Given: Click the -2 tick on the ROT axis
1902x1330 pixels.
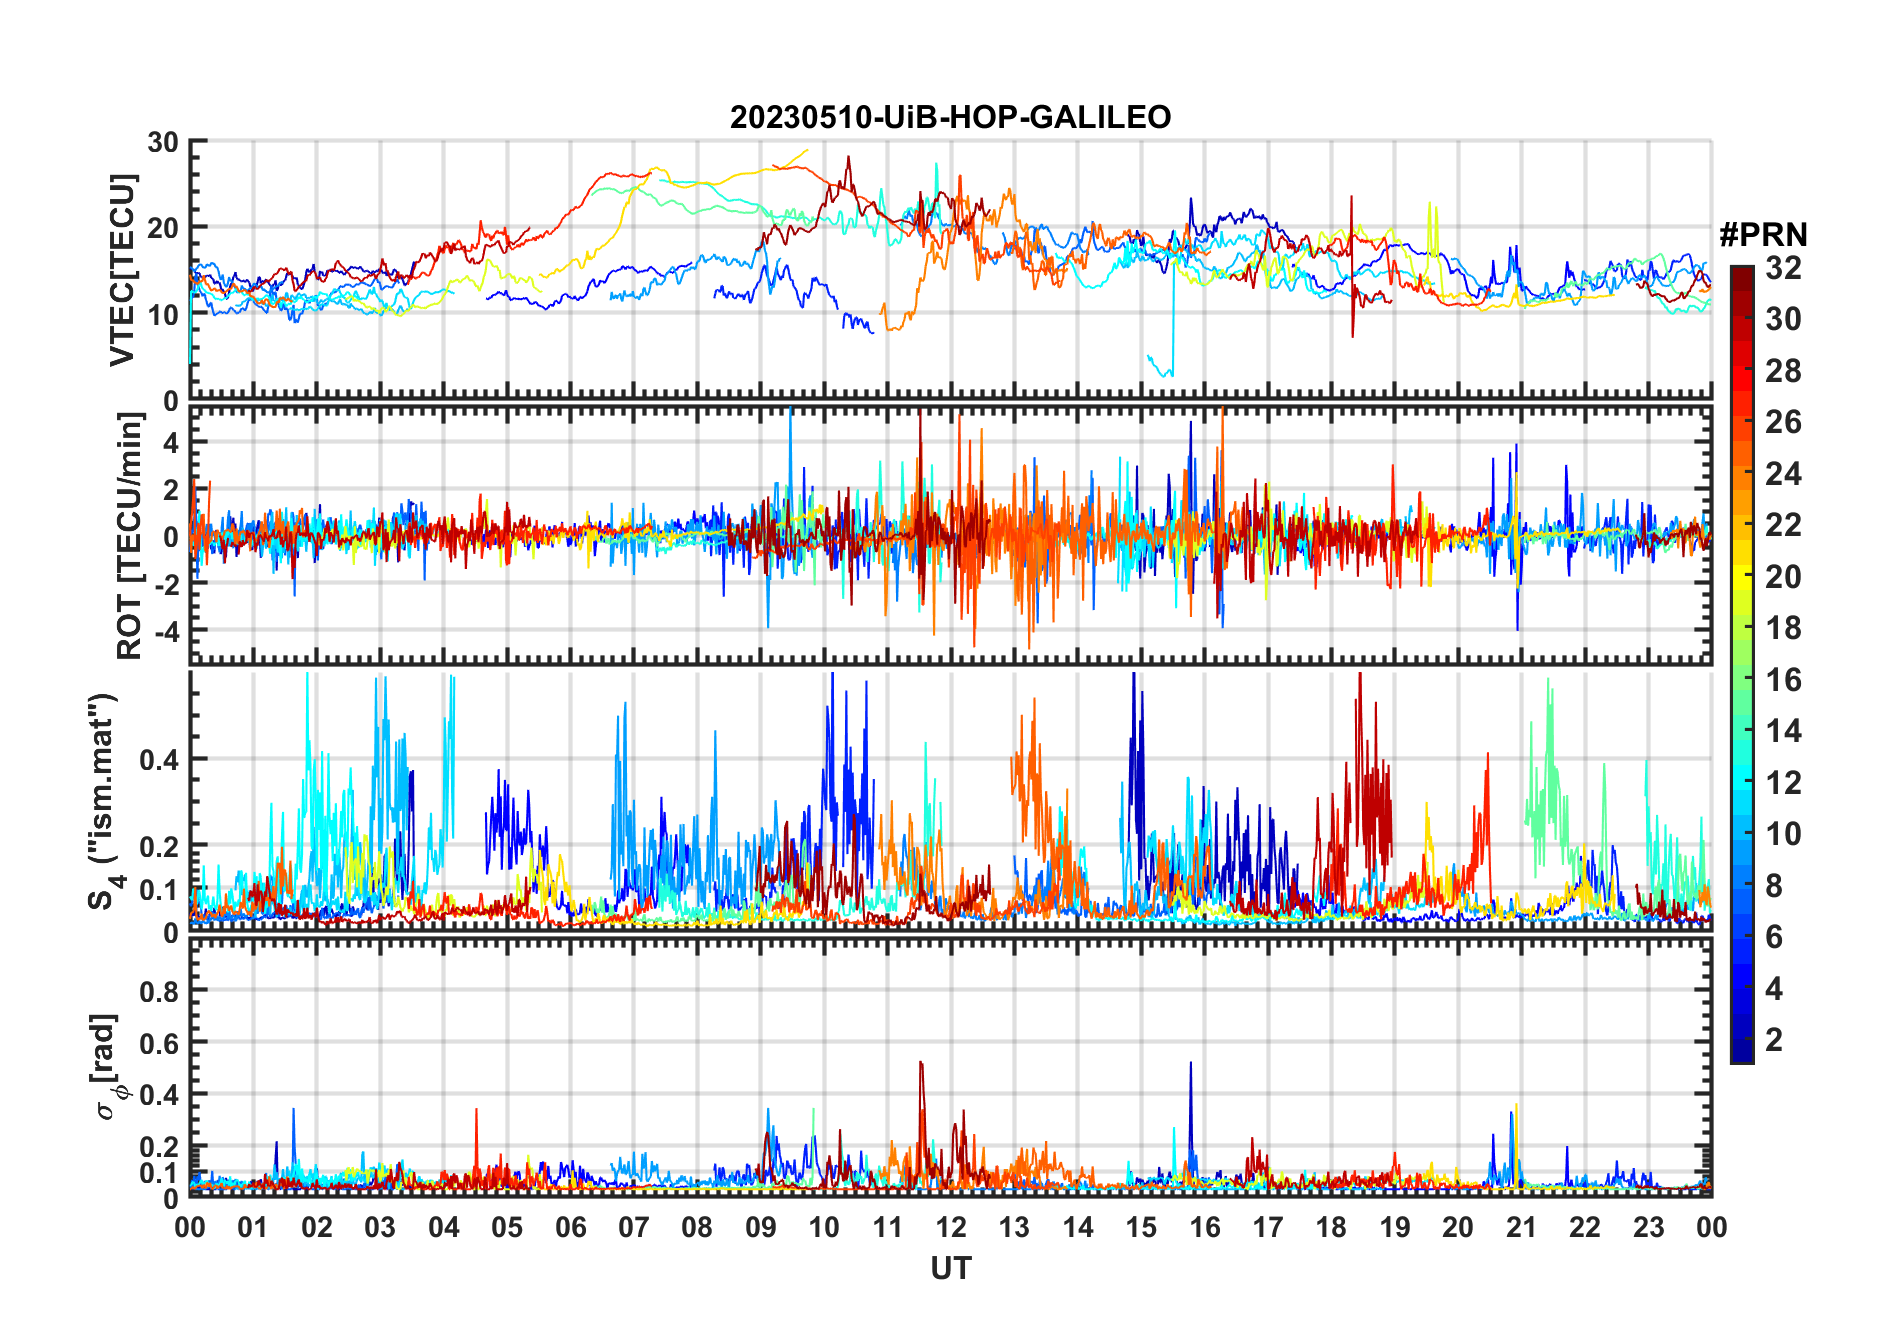Looking at the screenshot, I should pyautogui.click(x=166, y=585).
